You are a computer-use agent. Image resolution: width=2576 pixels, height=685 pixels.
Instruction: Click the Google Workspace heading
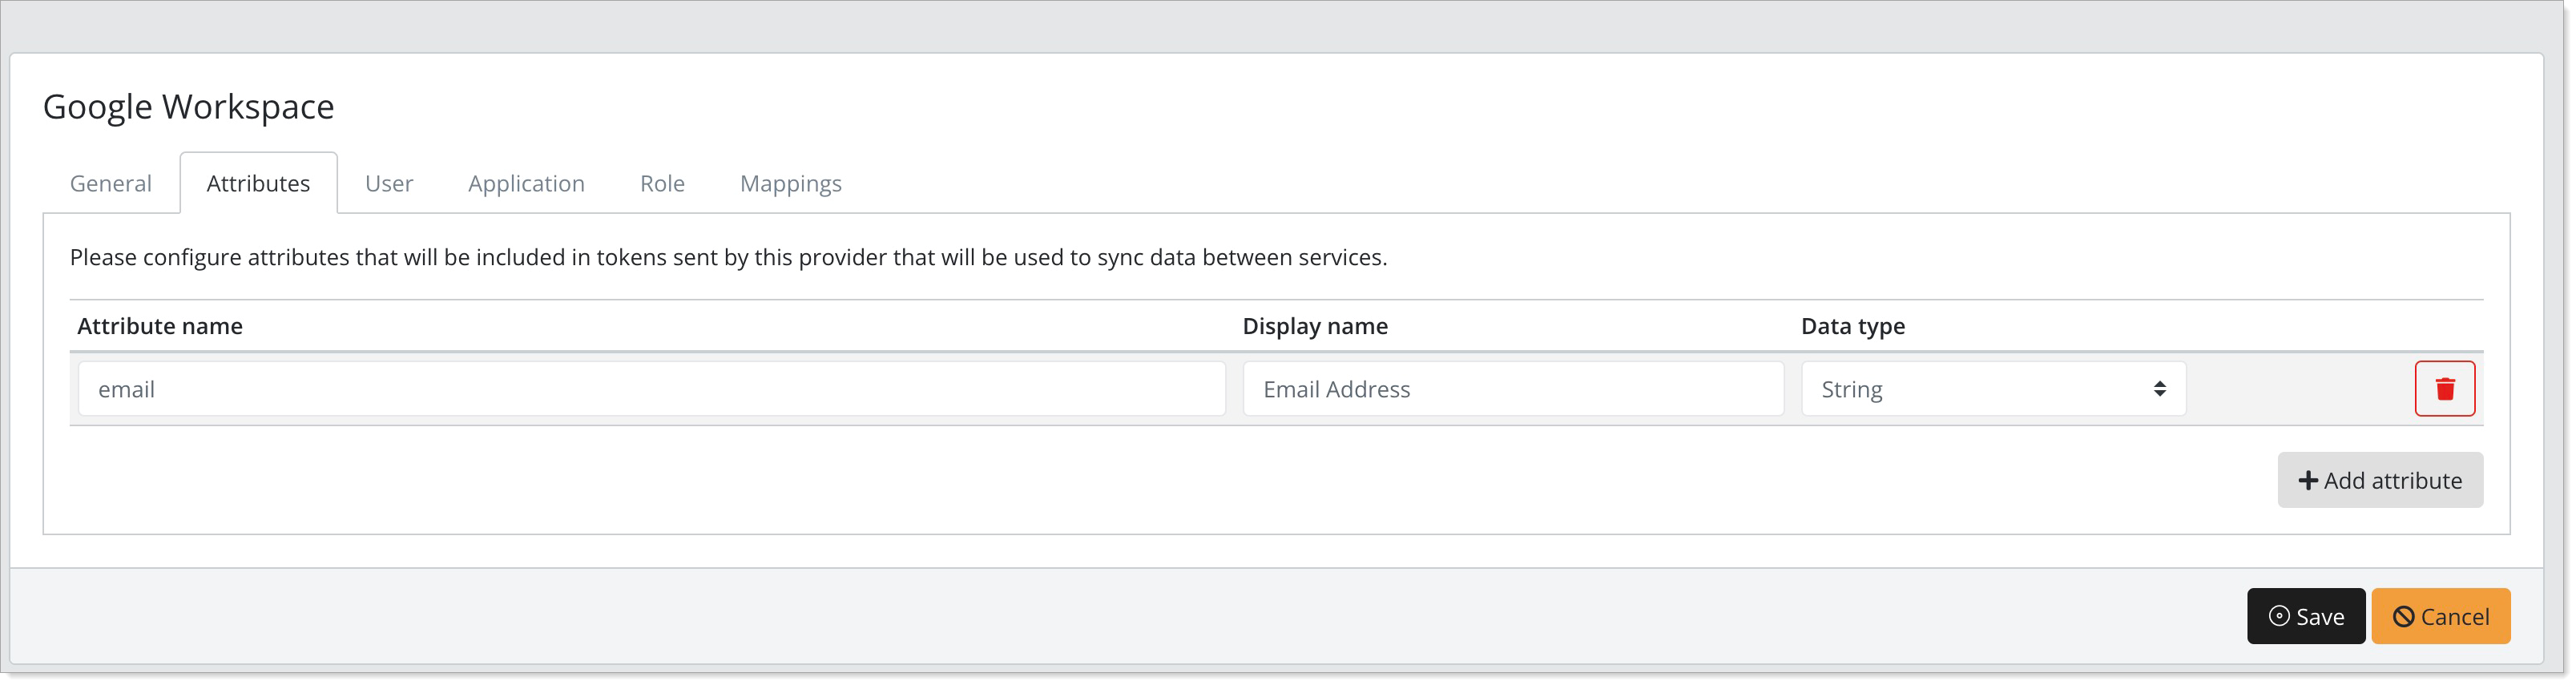(188, 106)
